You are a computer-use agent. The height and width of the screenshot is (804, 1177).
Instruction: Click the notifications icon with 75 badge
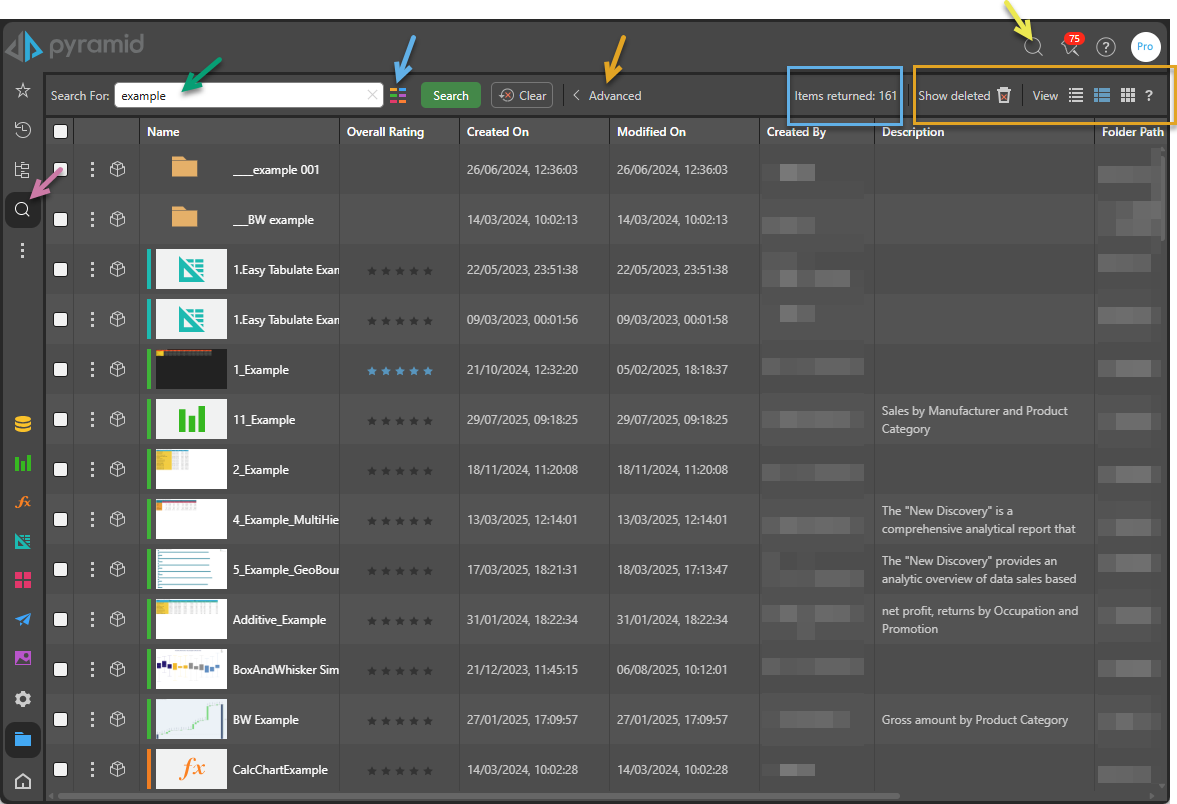1070,47
